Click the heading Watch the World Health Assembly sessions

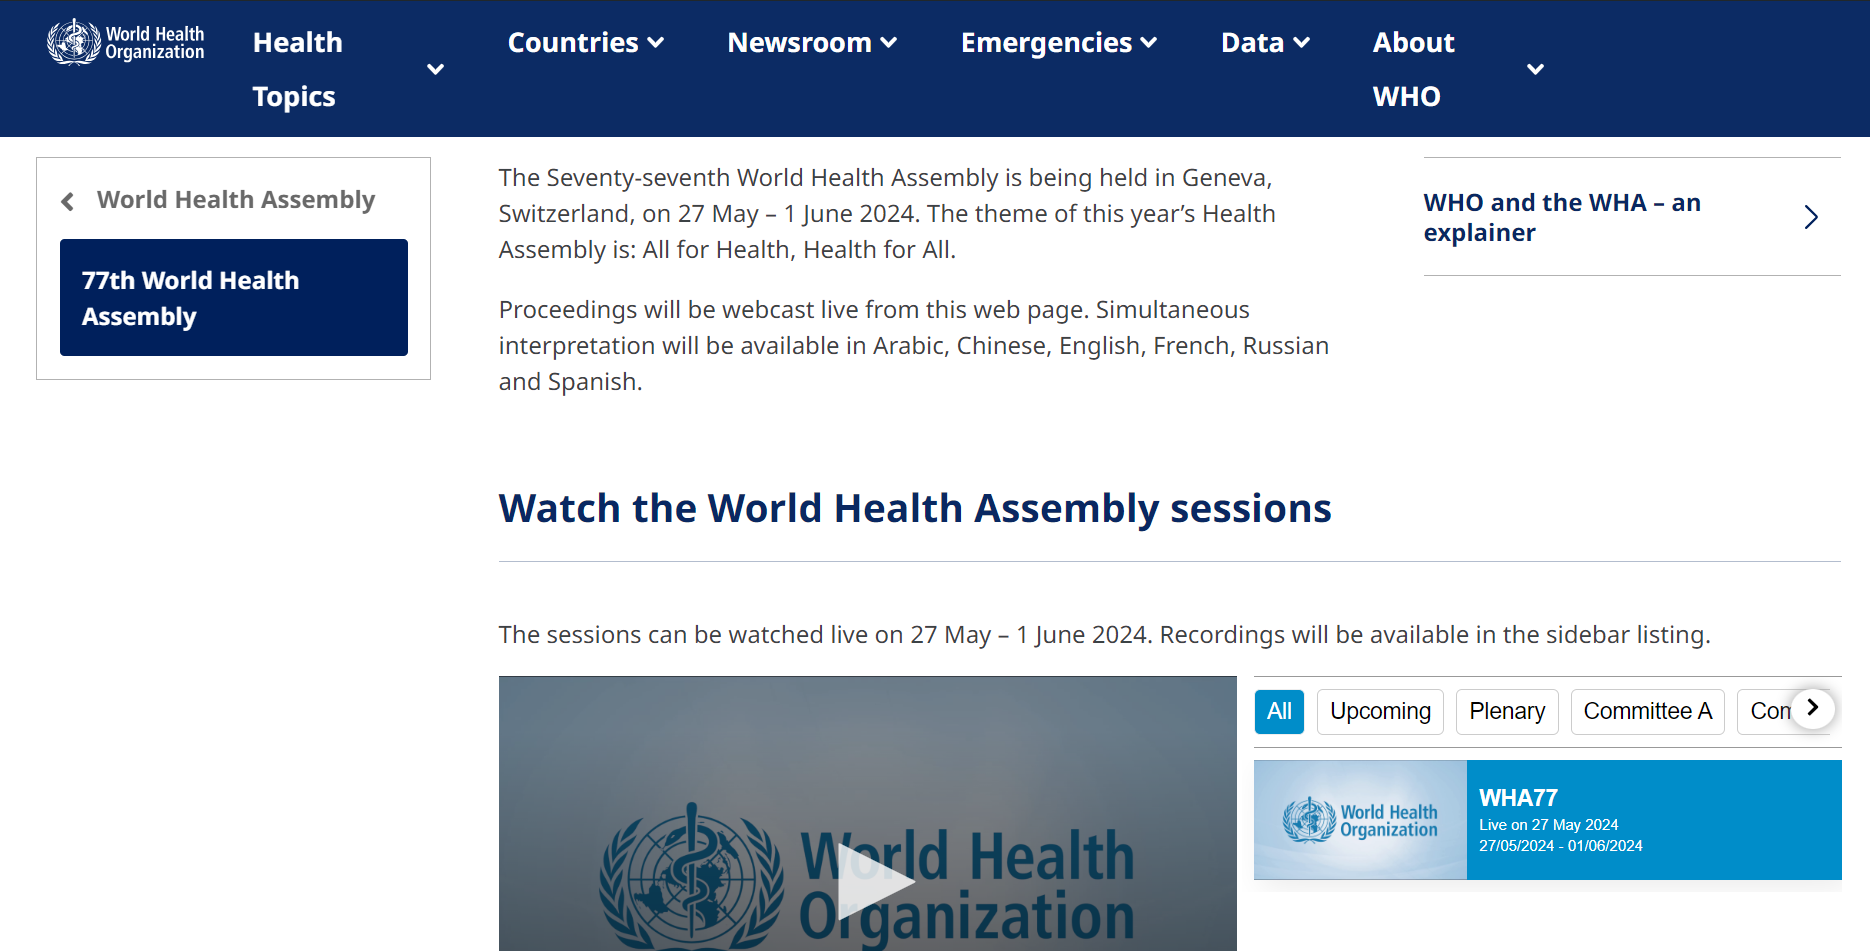pyautogui.click(x=915, y=508)
